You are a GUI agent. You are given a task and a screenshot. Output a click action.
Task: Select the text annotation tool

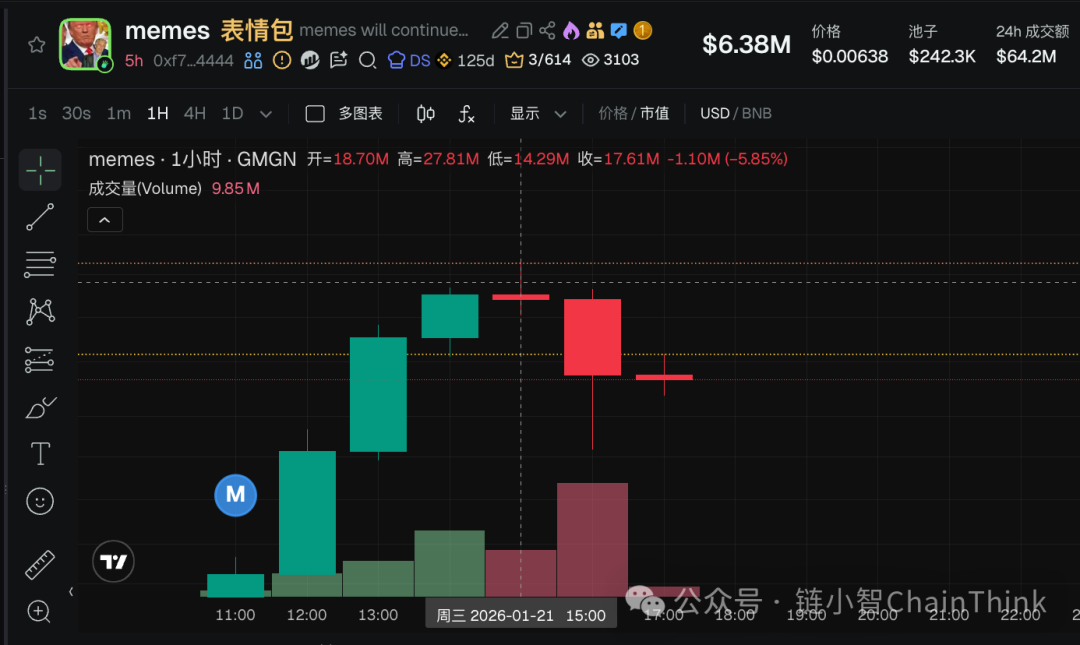coord(40,454)
